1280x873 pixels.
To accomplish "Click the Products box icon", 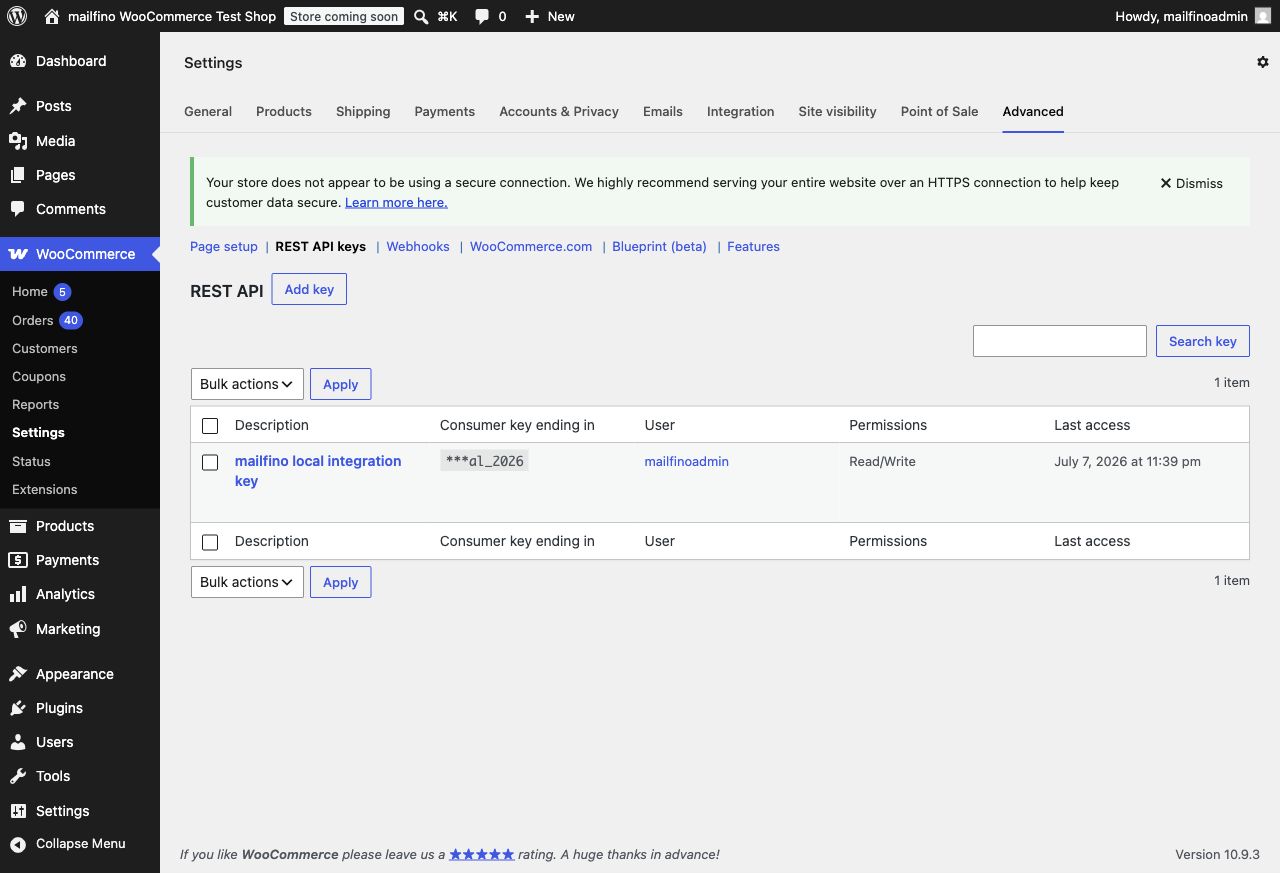I will point(18,526).
